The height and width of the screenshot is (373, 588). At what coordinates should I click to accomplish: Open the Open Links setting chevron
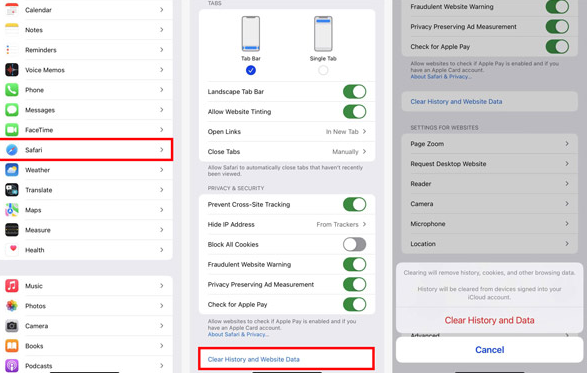(x=364, y=132)
